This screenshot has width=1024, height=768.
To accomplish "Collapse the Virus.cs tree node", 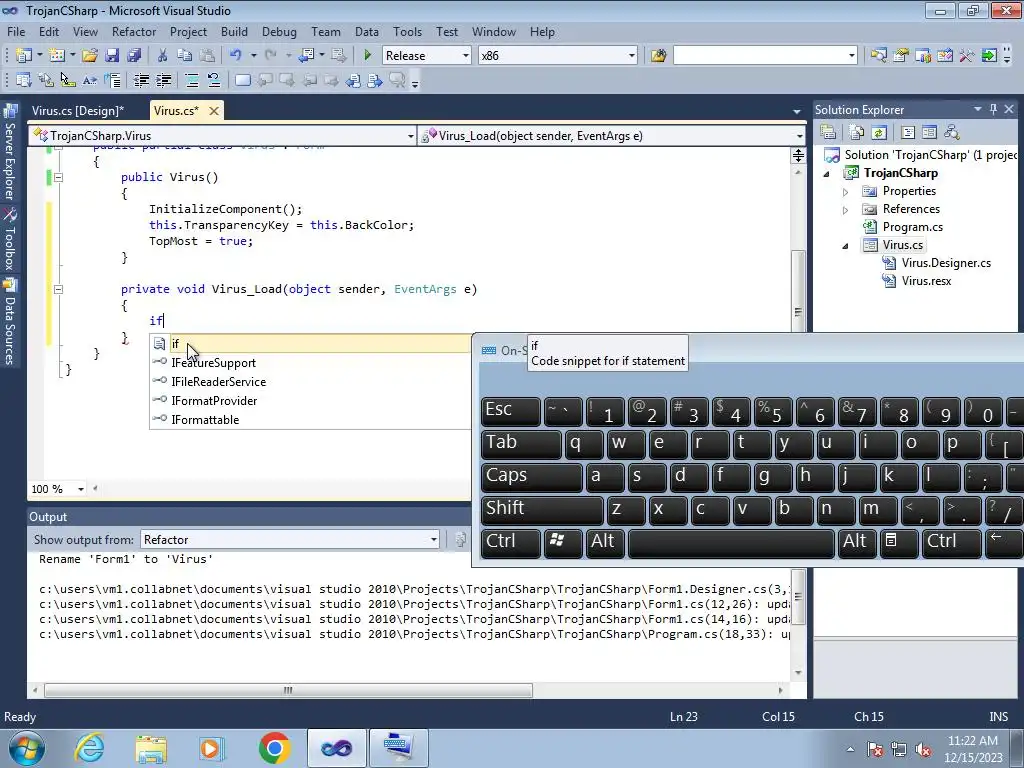I will 845,246.
